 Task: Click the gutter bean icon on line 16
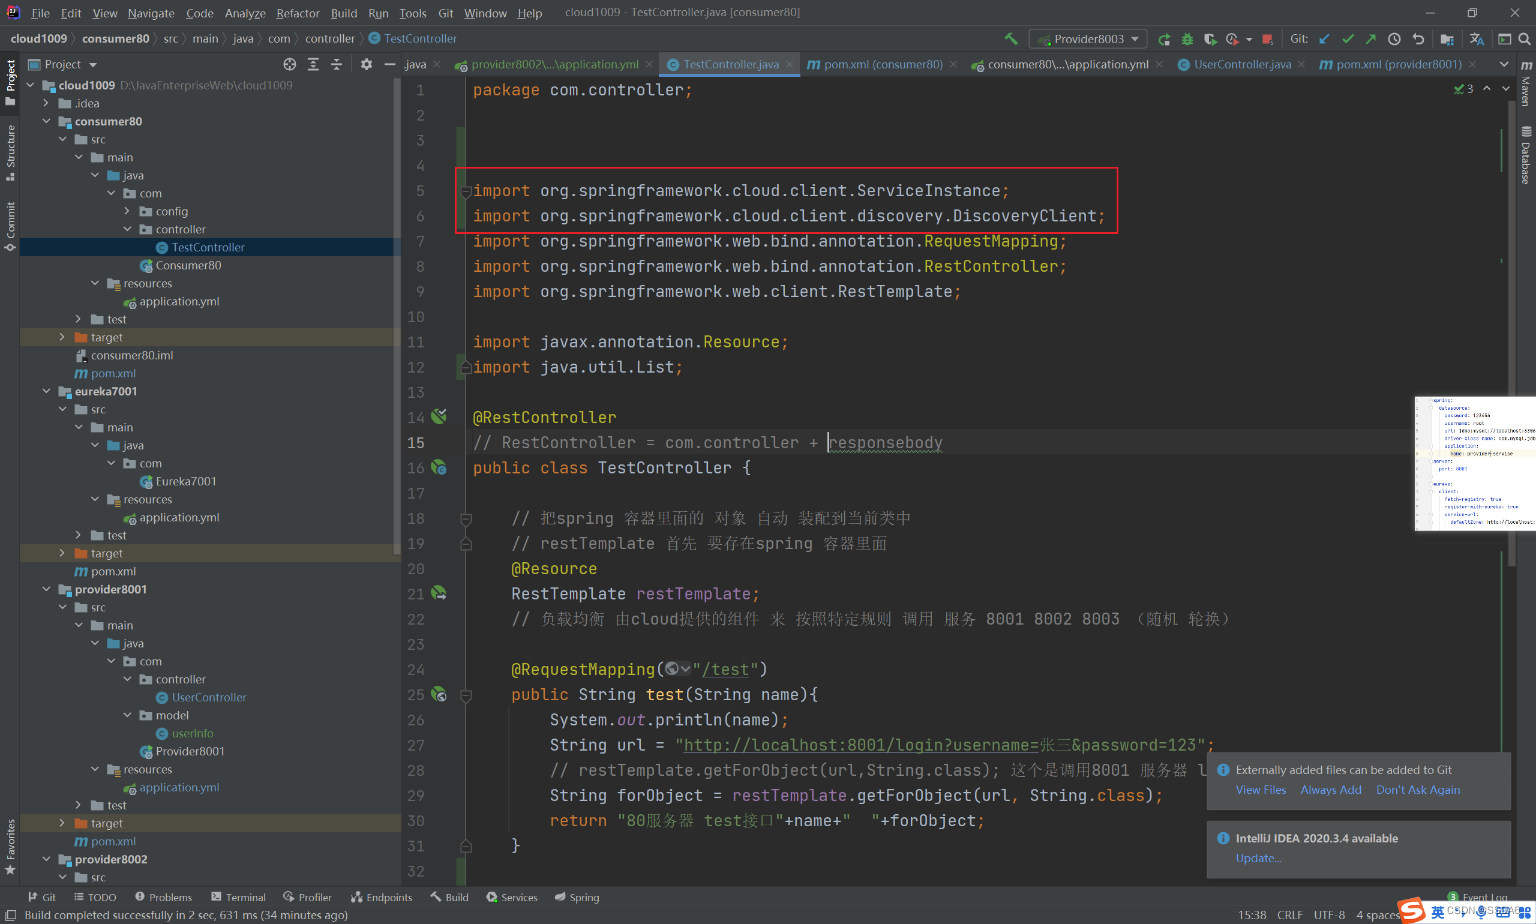[439, 467]
